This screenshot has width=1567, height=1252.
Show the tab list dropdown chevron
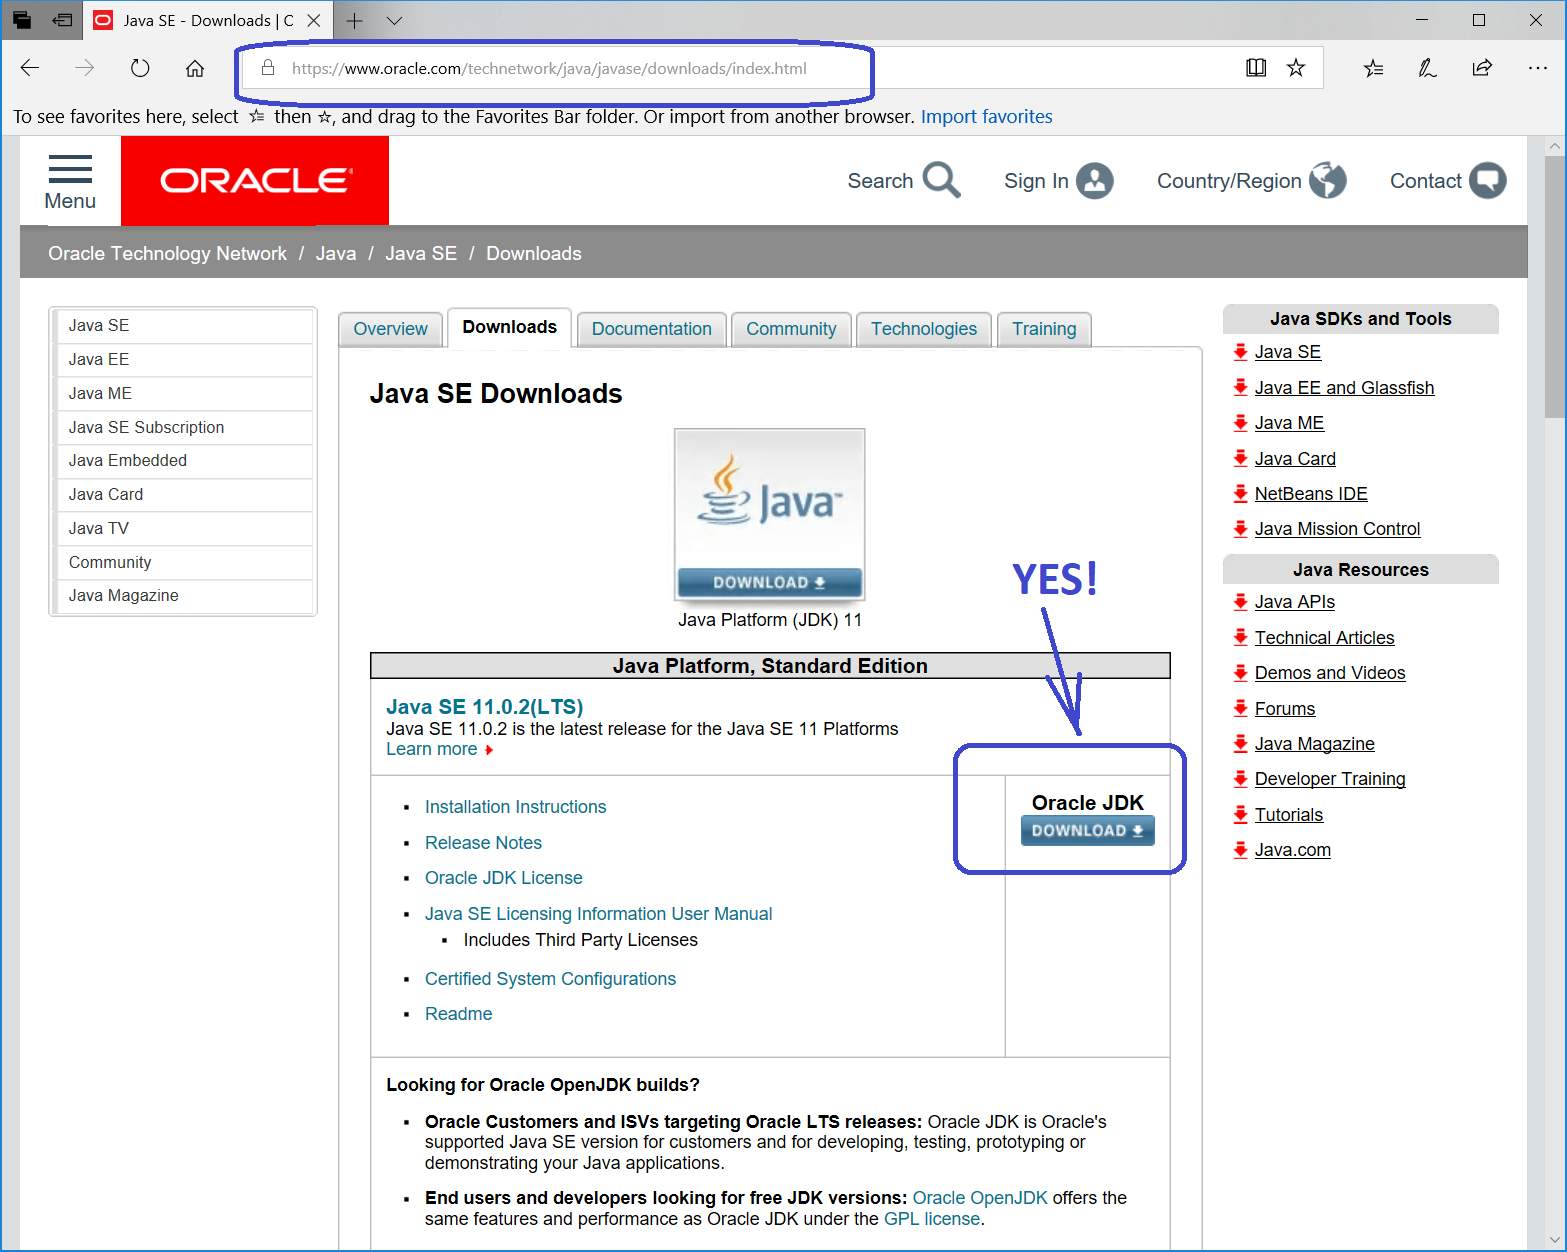394,20
